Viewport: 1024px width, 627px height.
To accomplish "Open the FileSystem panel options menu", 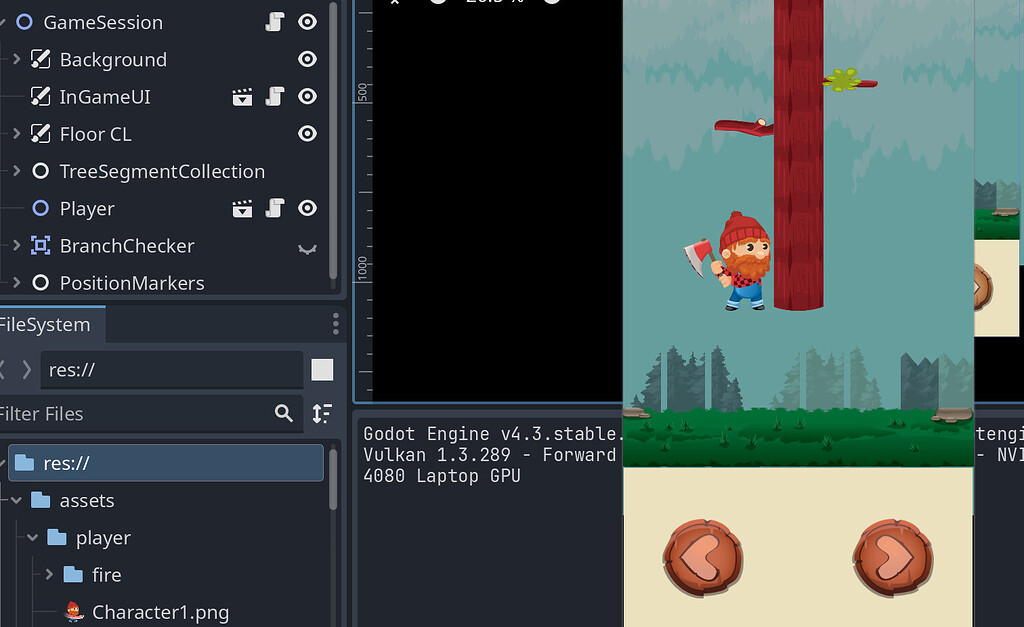I will (335, 323).
